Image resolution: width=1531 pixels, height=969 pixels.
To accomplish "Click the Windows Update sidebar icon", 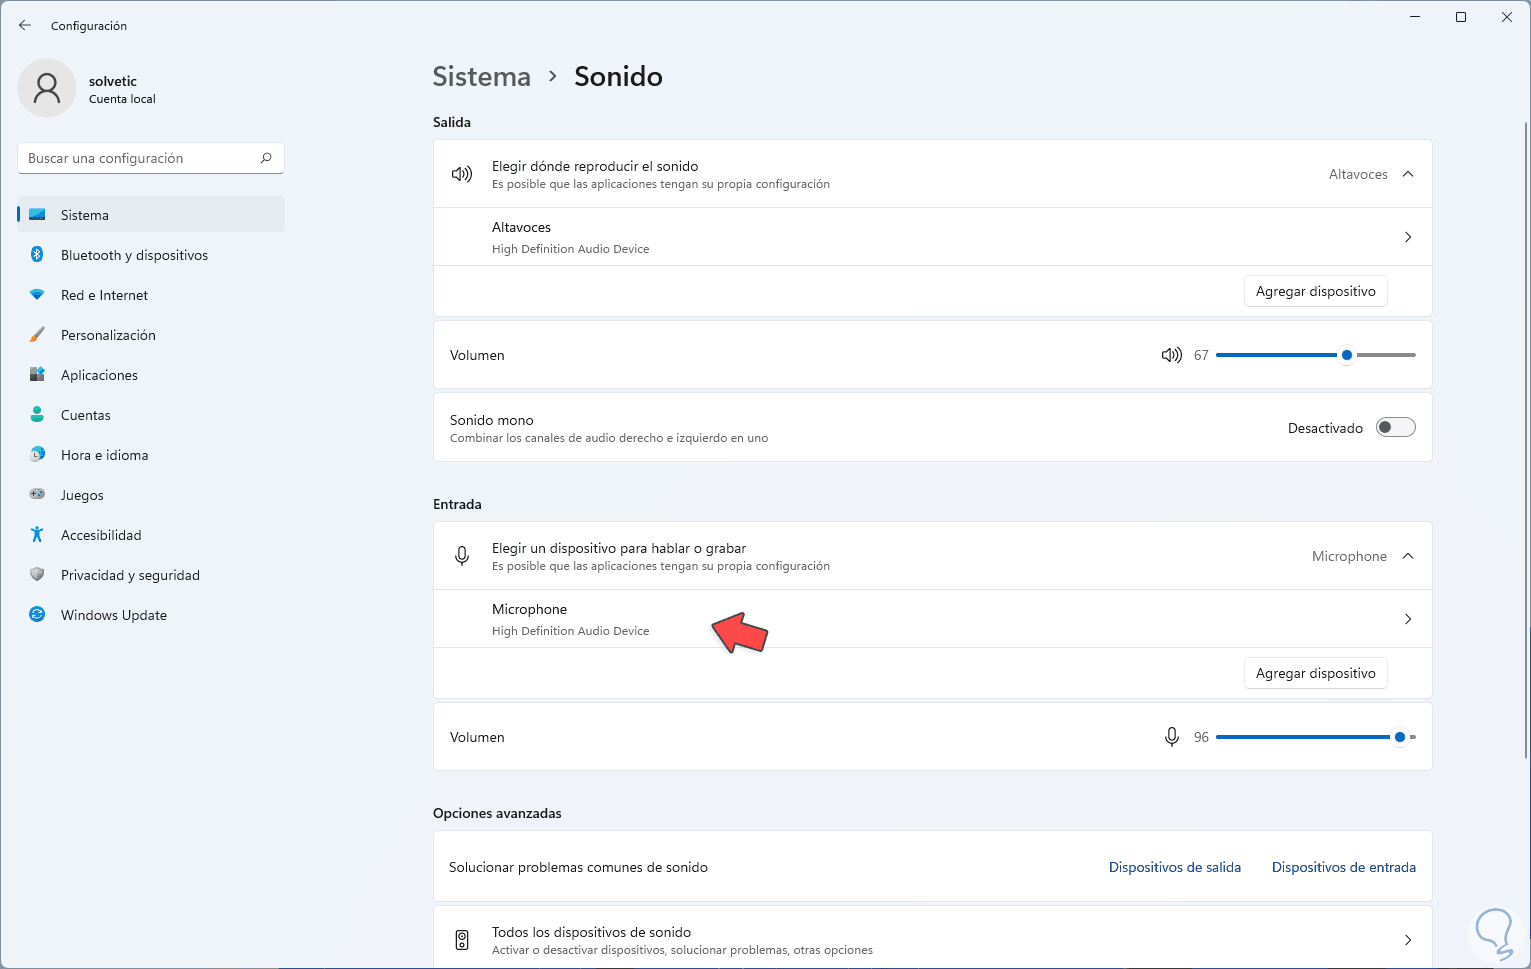I will point(37,615).
